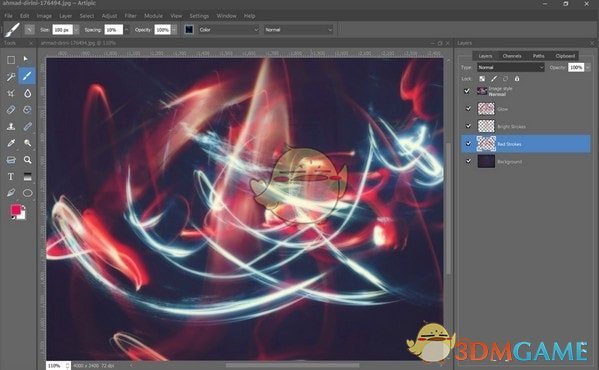
Task: Click the red foreground color swatch
Action: click(x=15, y=210)
